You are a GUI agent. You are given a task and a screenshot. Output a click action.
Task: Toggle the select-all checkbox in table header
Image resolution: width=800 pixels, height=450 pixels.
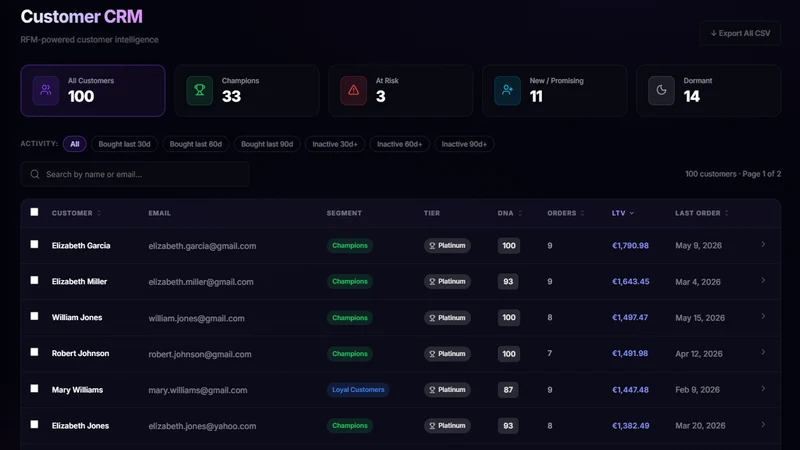point(34,212)
